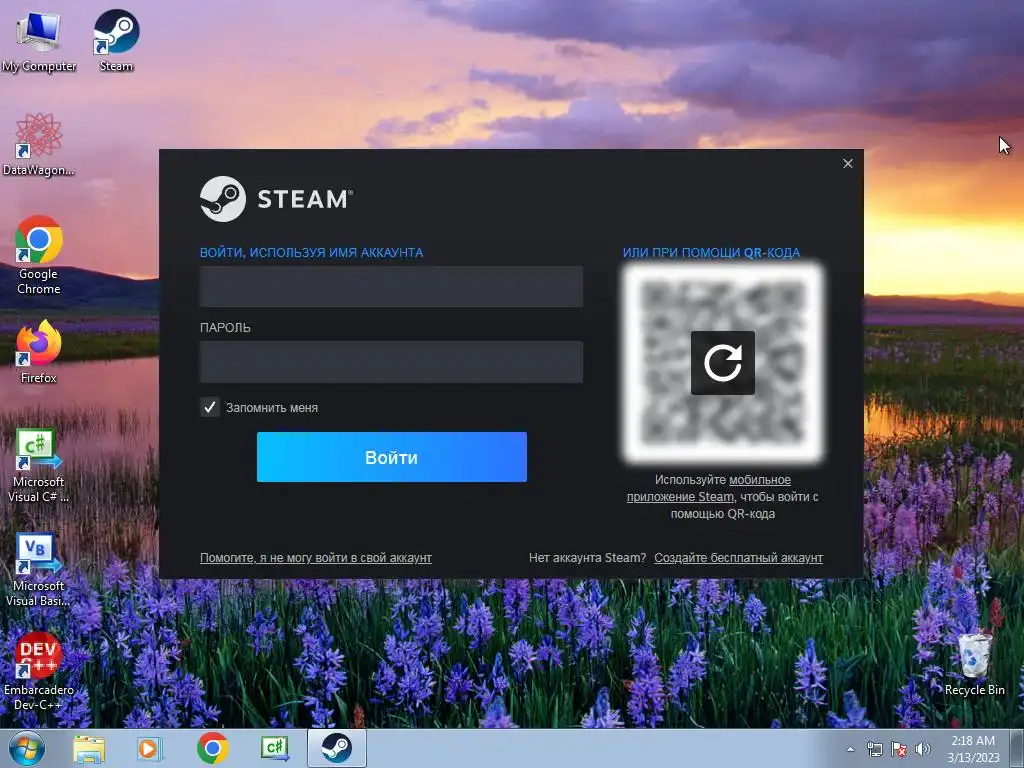
Task: Click "ИЛИ ПРИ ПОМОЩИ QR-КОДА" heading
Action: [x=711, y=253]
